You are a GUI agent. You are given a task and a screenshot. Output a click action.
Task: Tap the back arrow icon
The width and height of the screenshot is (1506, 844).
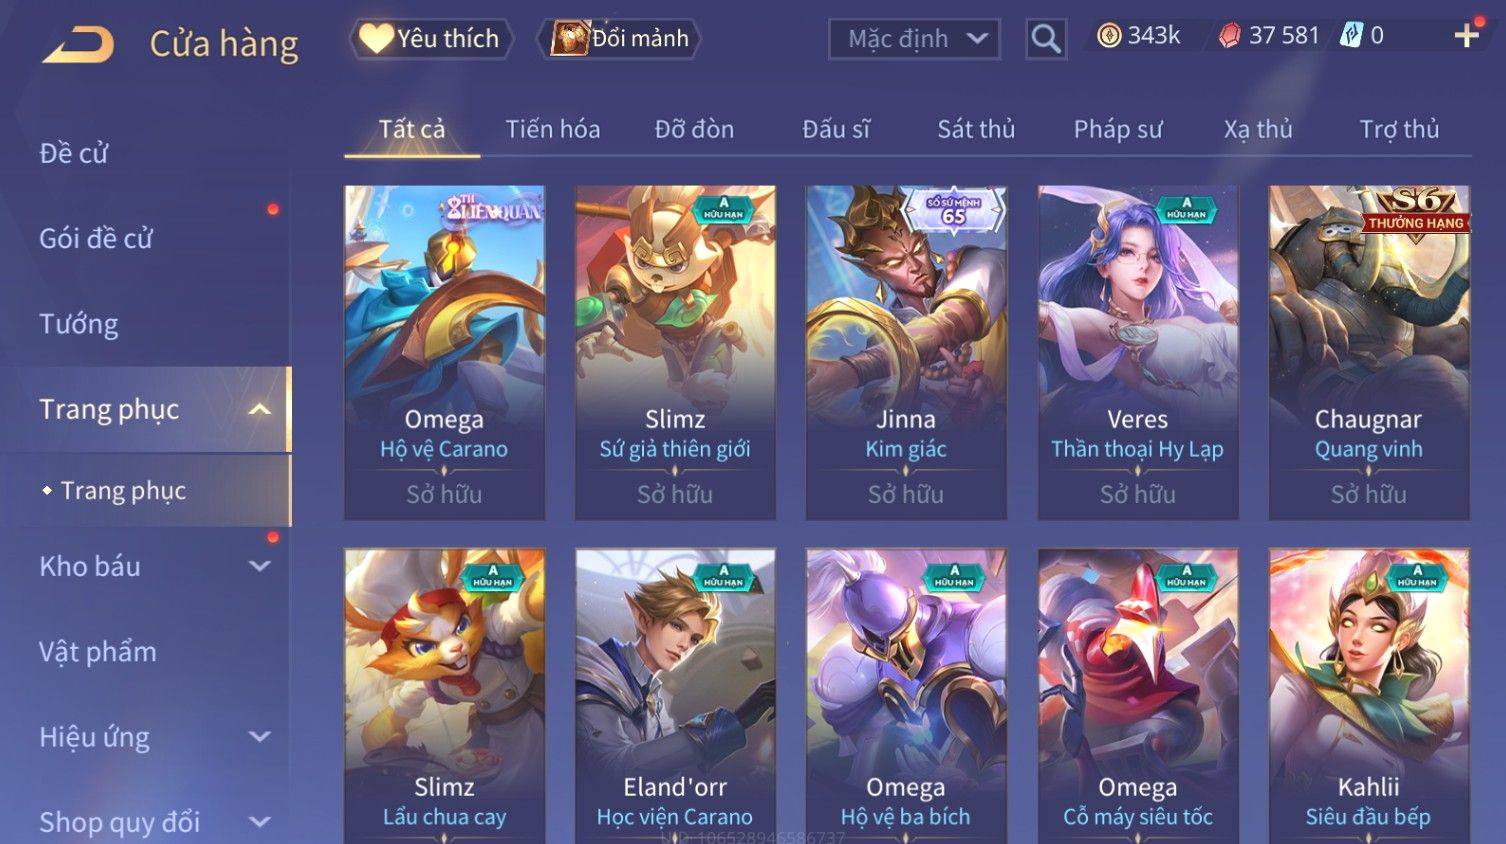(78, 44)
